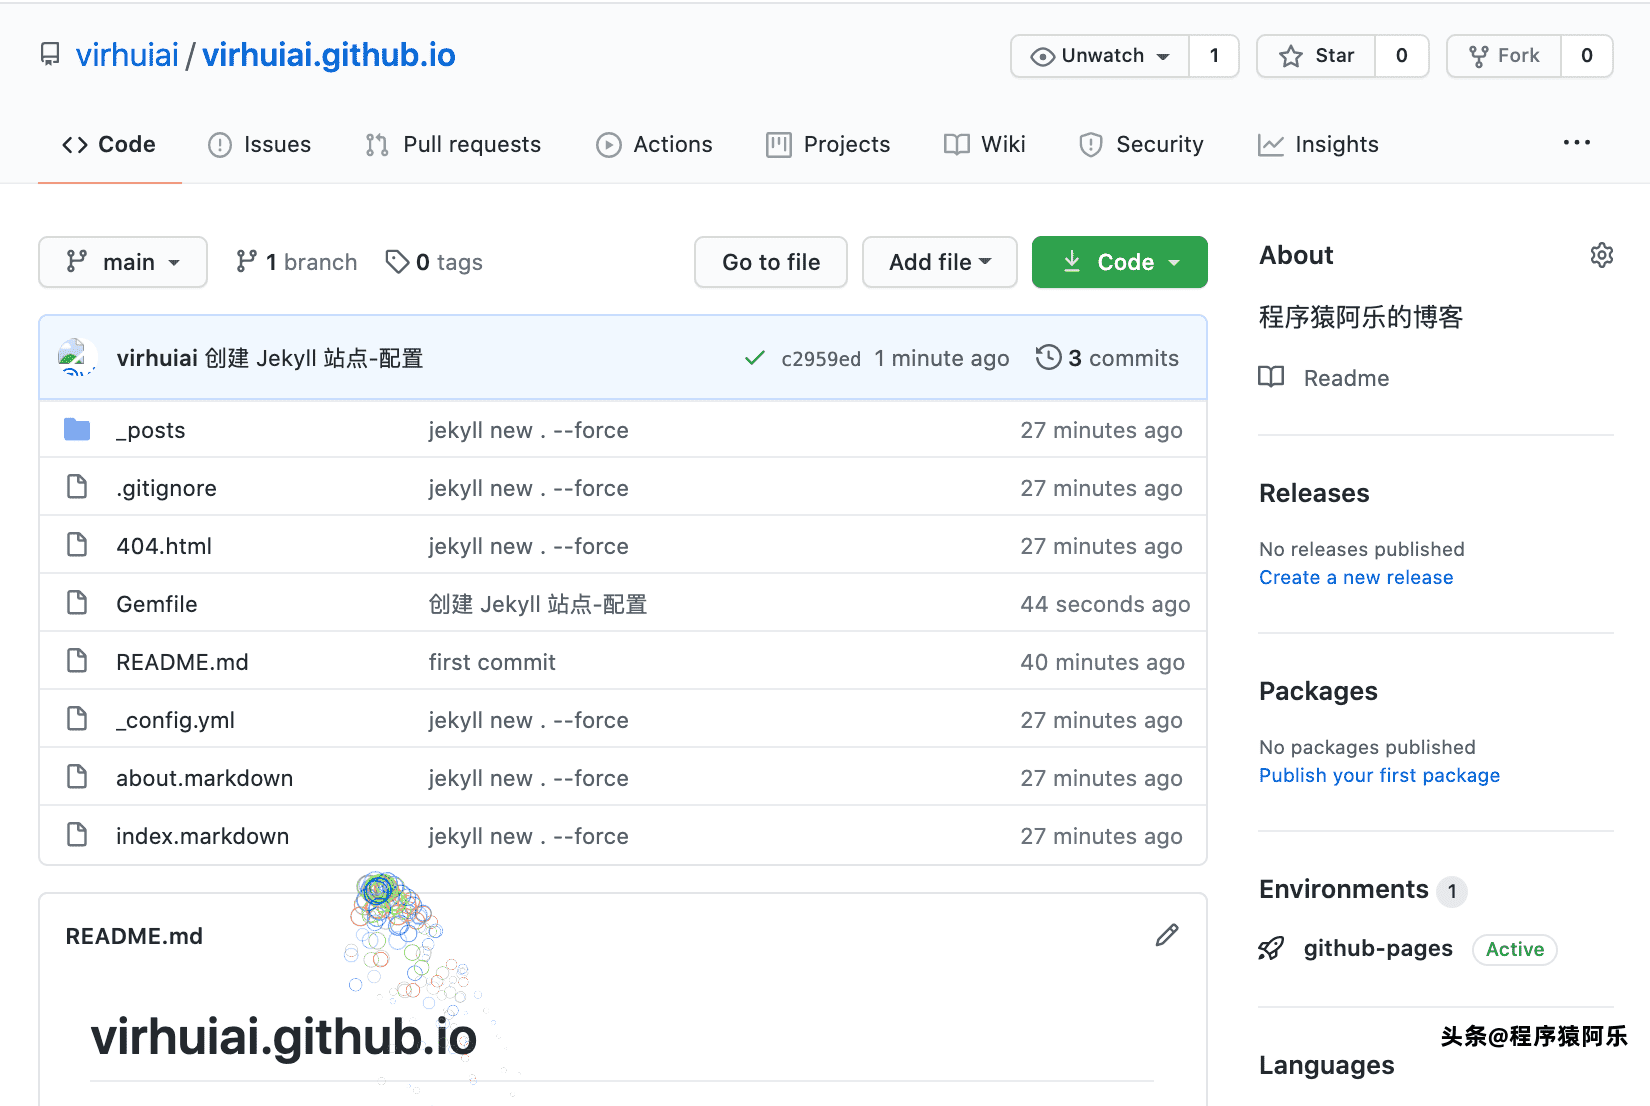This screenshot has height=1106, width=1650.
Task: Open the virhuiai owner profile link
Action: (127, 55)
